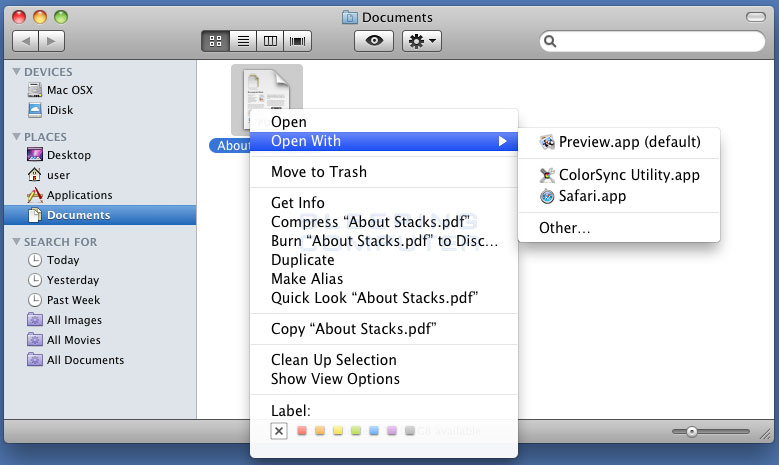
Task: Choose Make Alias
Action: click(x=384, y=279)
